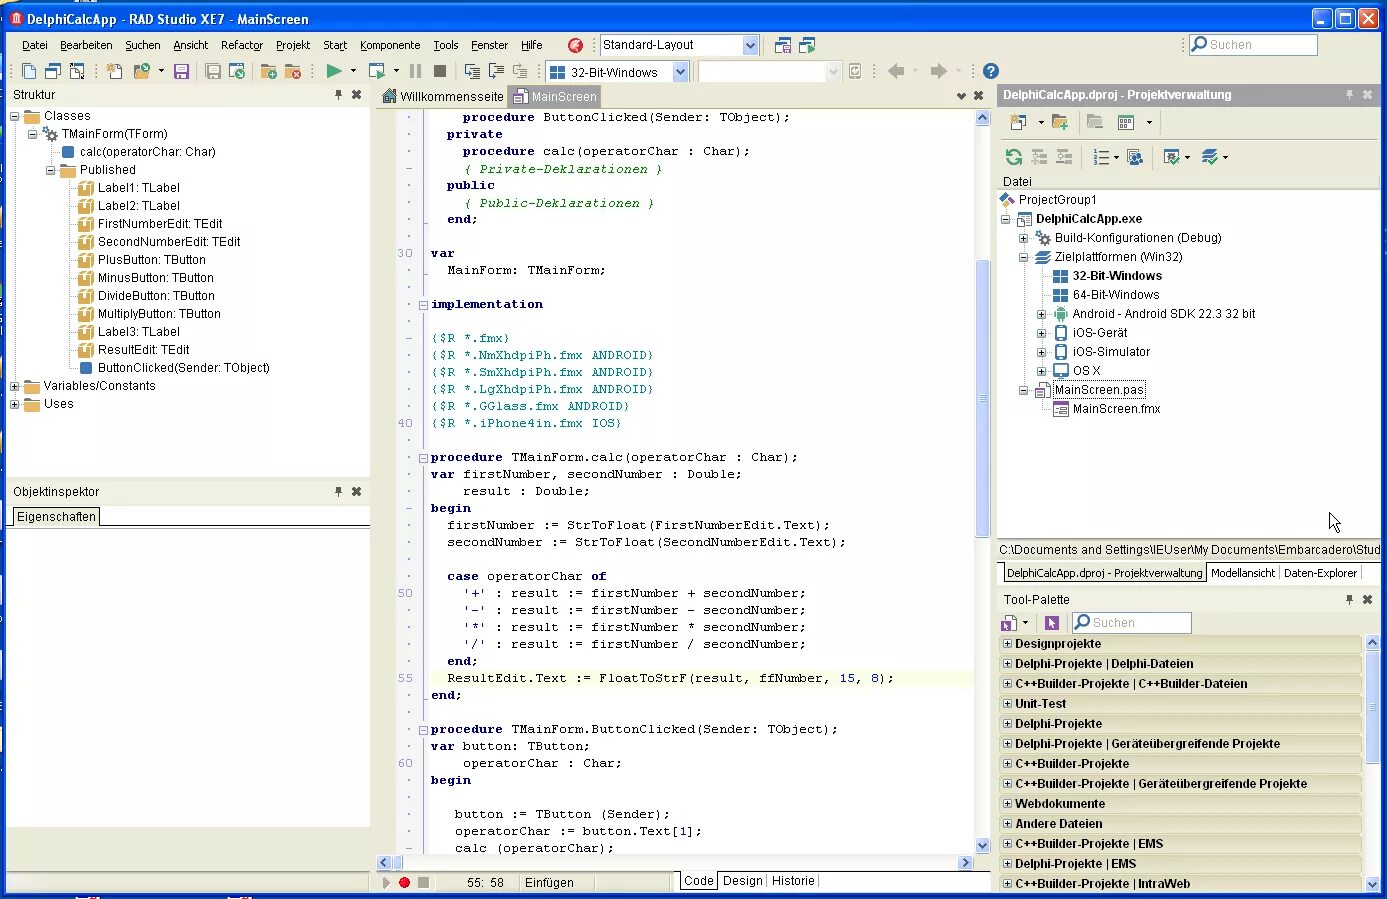The width and height of the screenshot is (1387, 899).
Task: Click the red stop icon beside Hilfe
Action: tap(575, 45)
